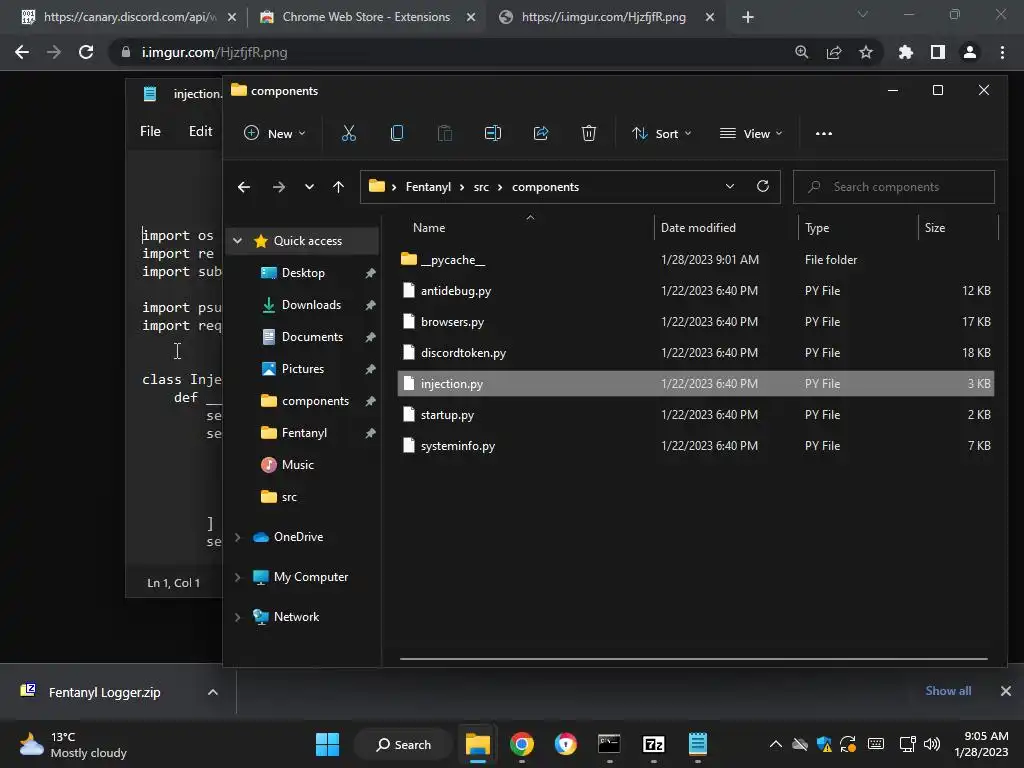Sort by the Date modified column header

[x=698, y=228]
